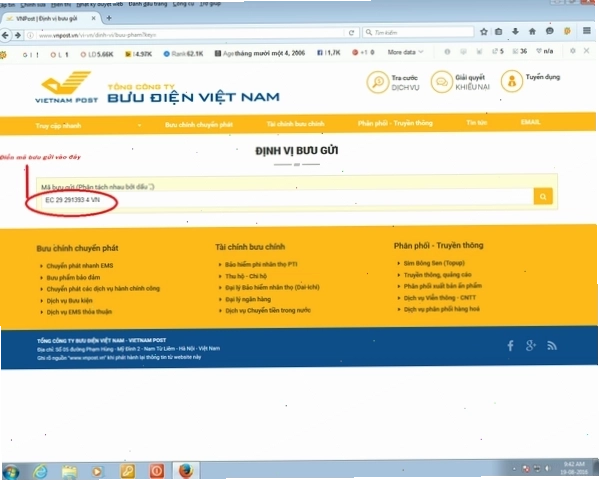Open Truyền thông, quảng cáo link
Screen dimensions: 599x481
[x=437, y=274]
